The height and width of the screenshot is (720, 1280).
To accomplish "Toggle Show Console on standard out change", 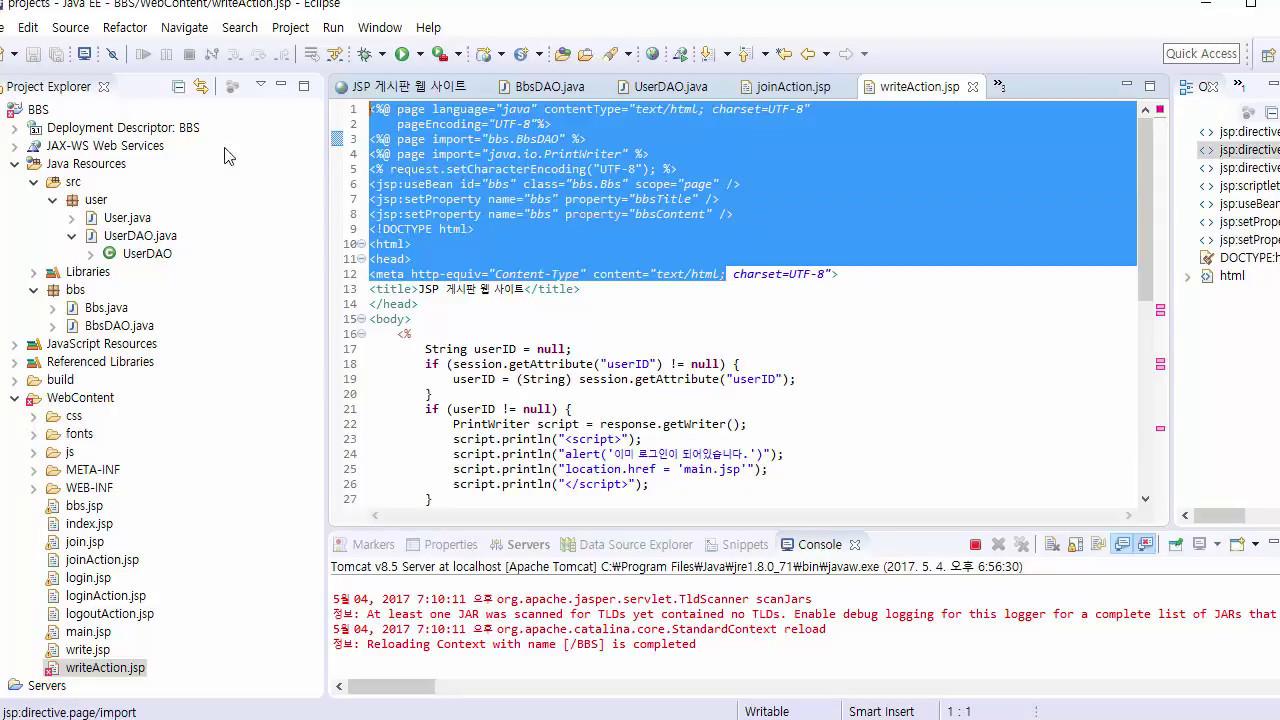I will 1122,545.
